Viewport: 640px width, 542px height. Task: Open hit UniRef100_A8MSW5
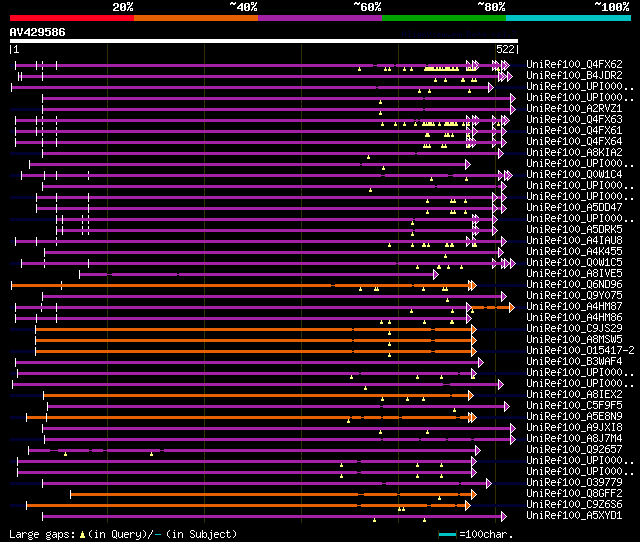pyautogui.click(x=574, y=340)
